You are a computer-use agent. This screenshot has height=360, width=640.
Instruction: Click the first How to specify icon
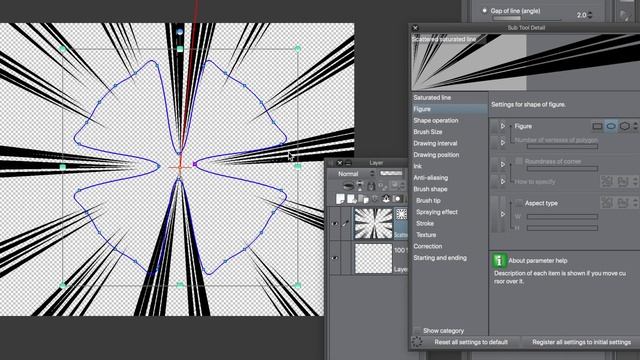(607, 181)
